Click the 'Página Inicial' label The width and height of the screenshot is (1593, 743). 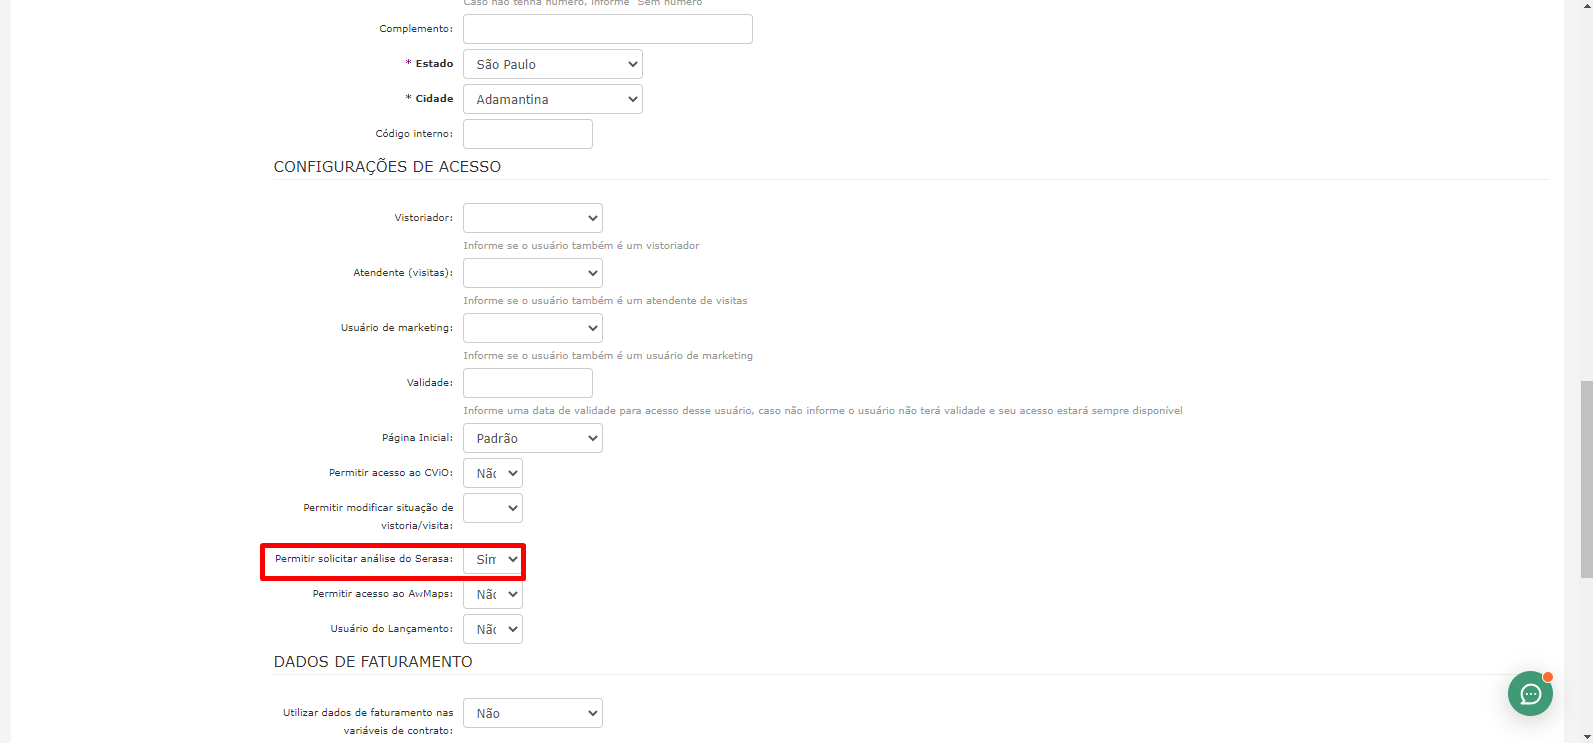(417, 438)
